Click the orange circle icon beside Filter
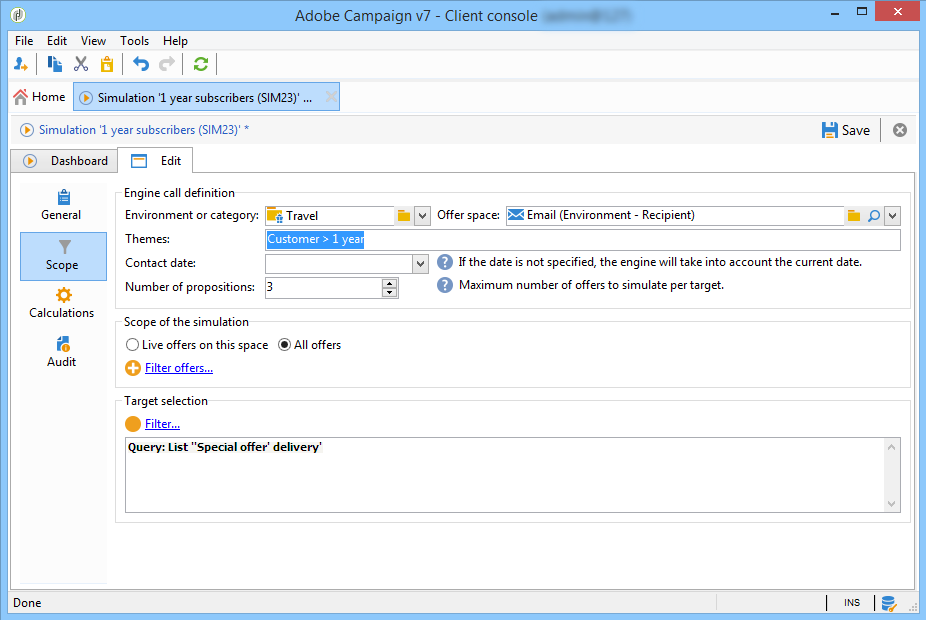The width and height of the screenshot is (938, 632). click(133, 424)
